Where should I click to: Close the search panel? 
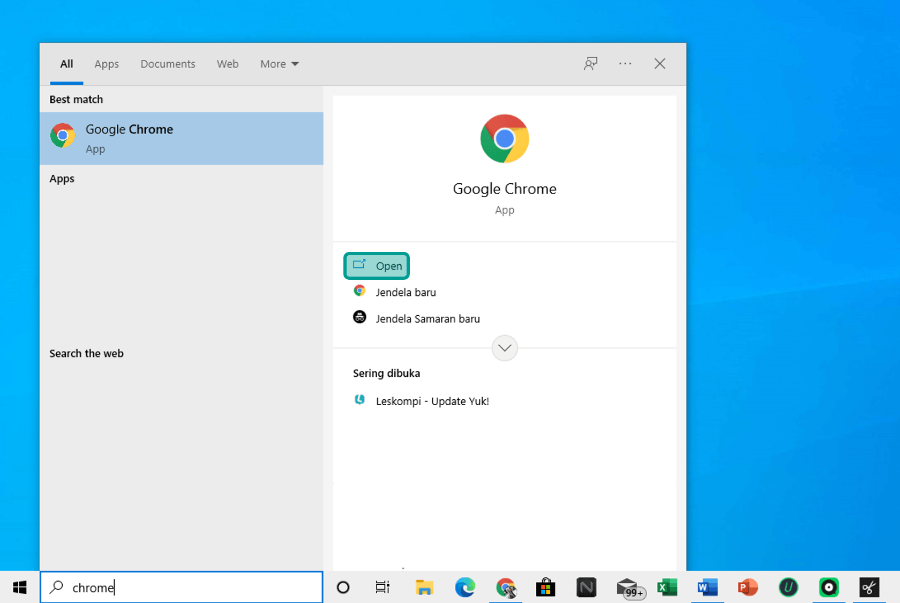(660, 64)
